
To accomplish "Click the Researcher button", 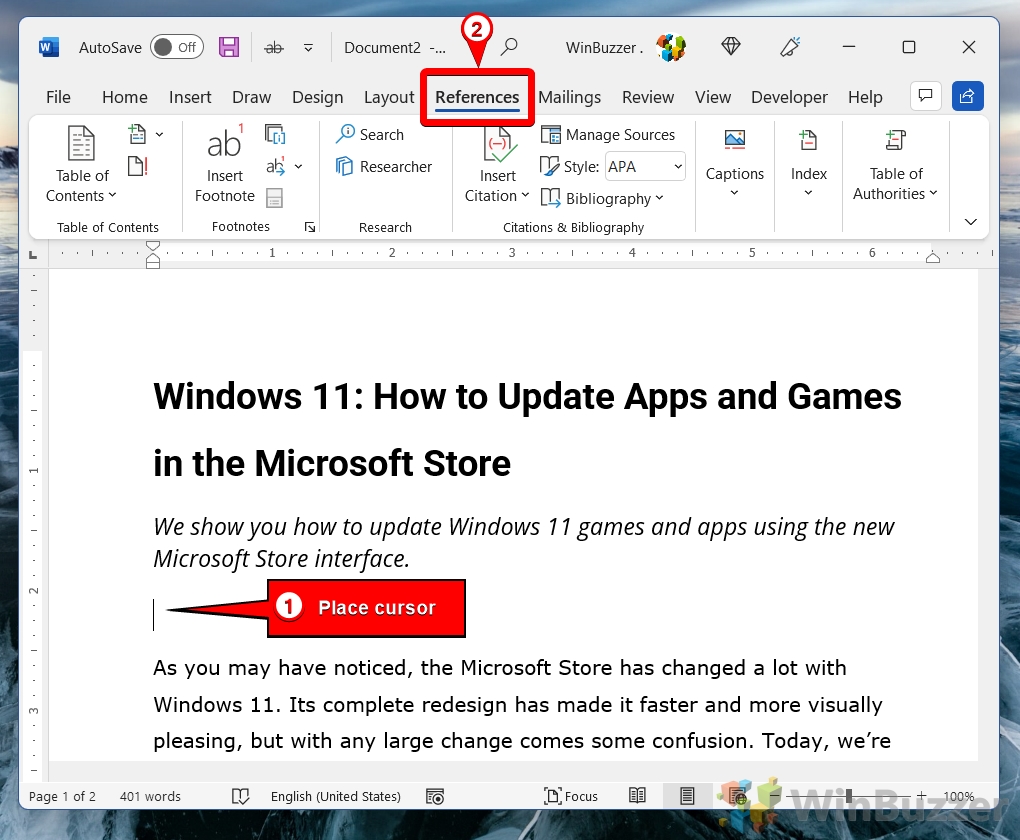I will coord(384,167).
